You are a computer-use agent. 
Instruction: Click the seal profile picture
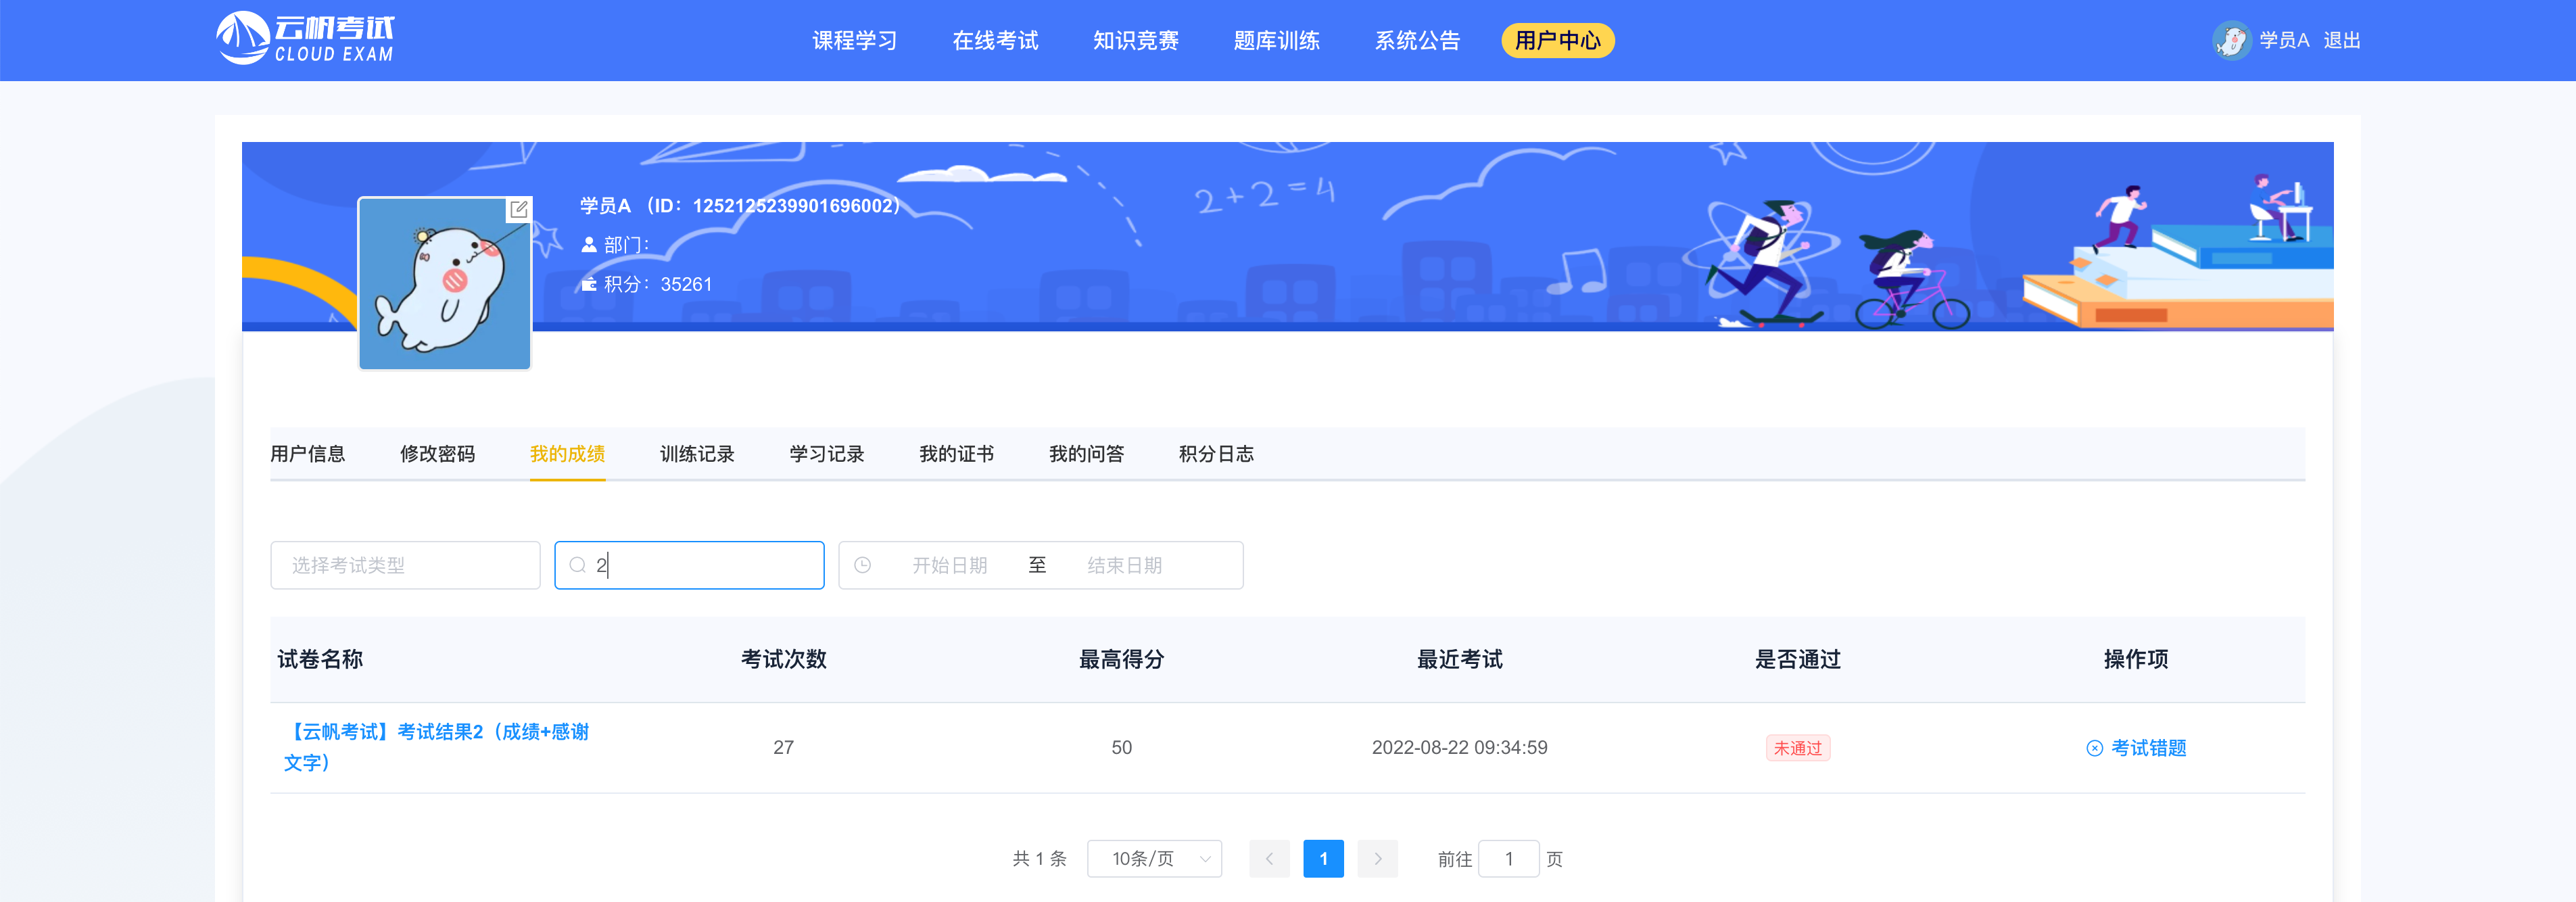(x=445, y=283)
